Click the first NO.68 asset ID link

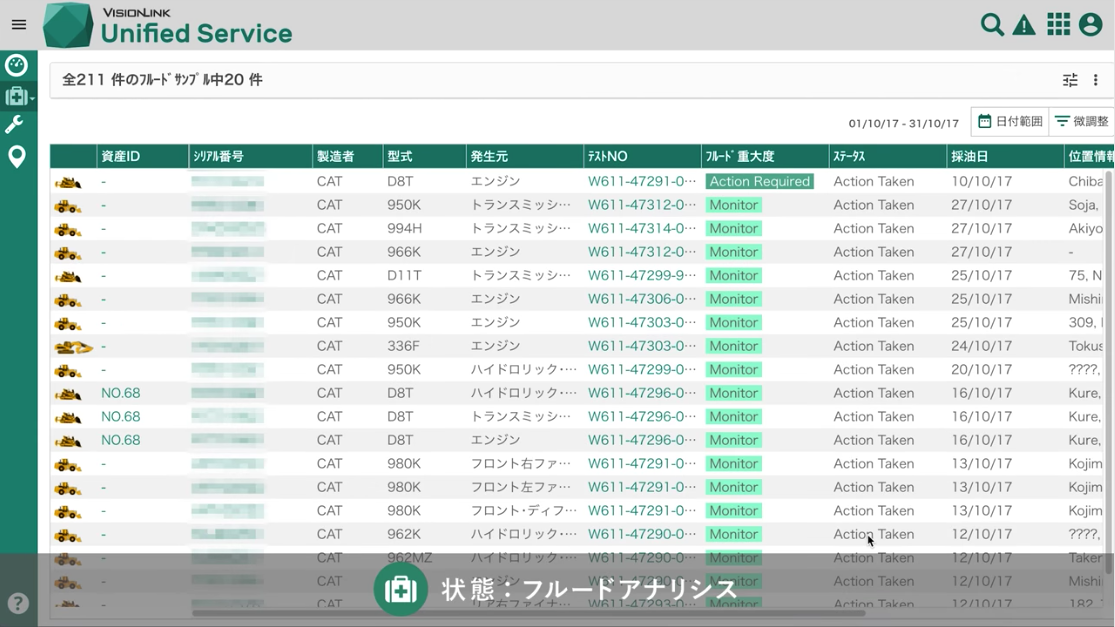coord(120,393)
